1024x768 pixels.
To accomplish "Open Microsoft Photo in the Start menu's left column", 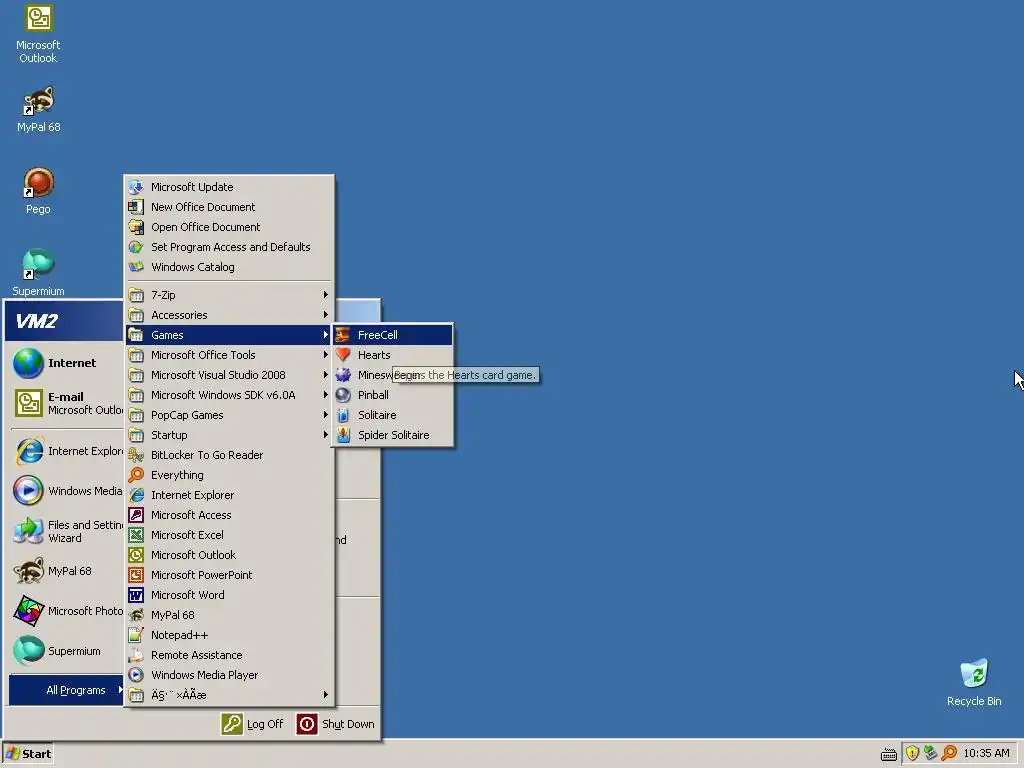I will pos(66,611).
